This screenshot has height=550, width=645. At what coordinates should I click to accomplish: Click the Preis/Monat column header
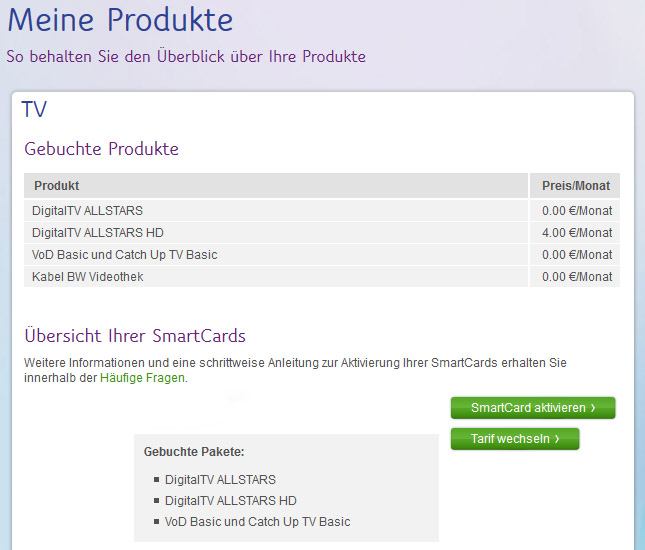tap(576, 186)
